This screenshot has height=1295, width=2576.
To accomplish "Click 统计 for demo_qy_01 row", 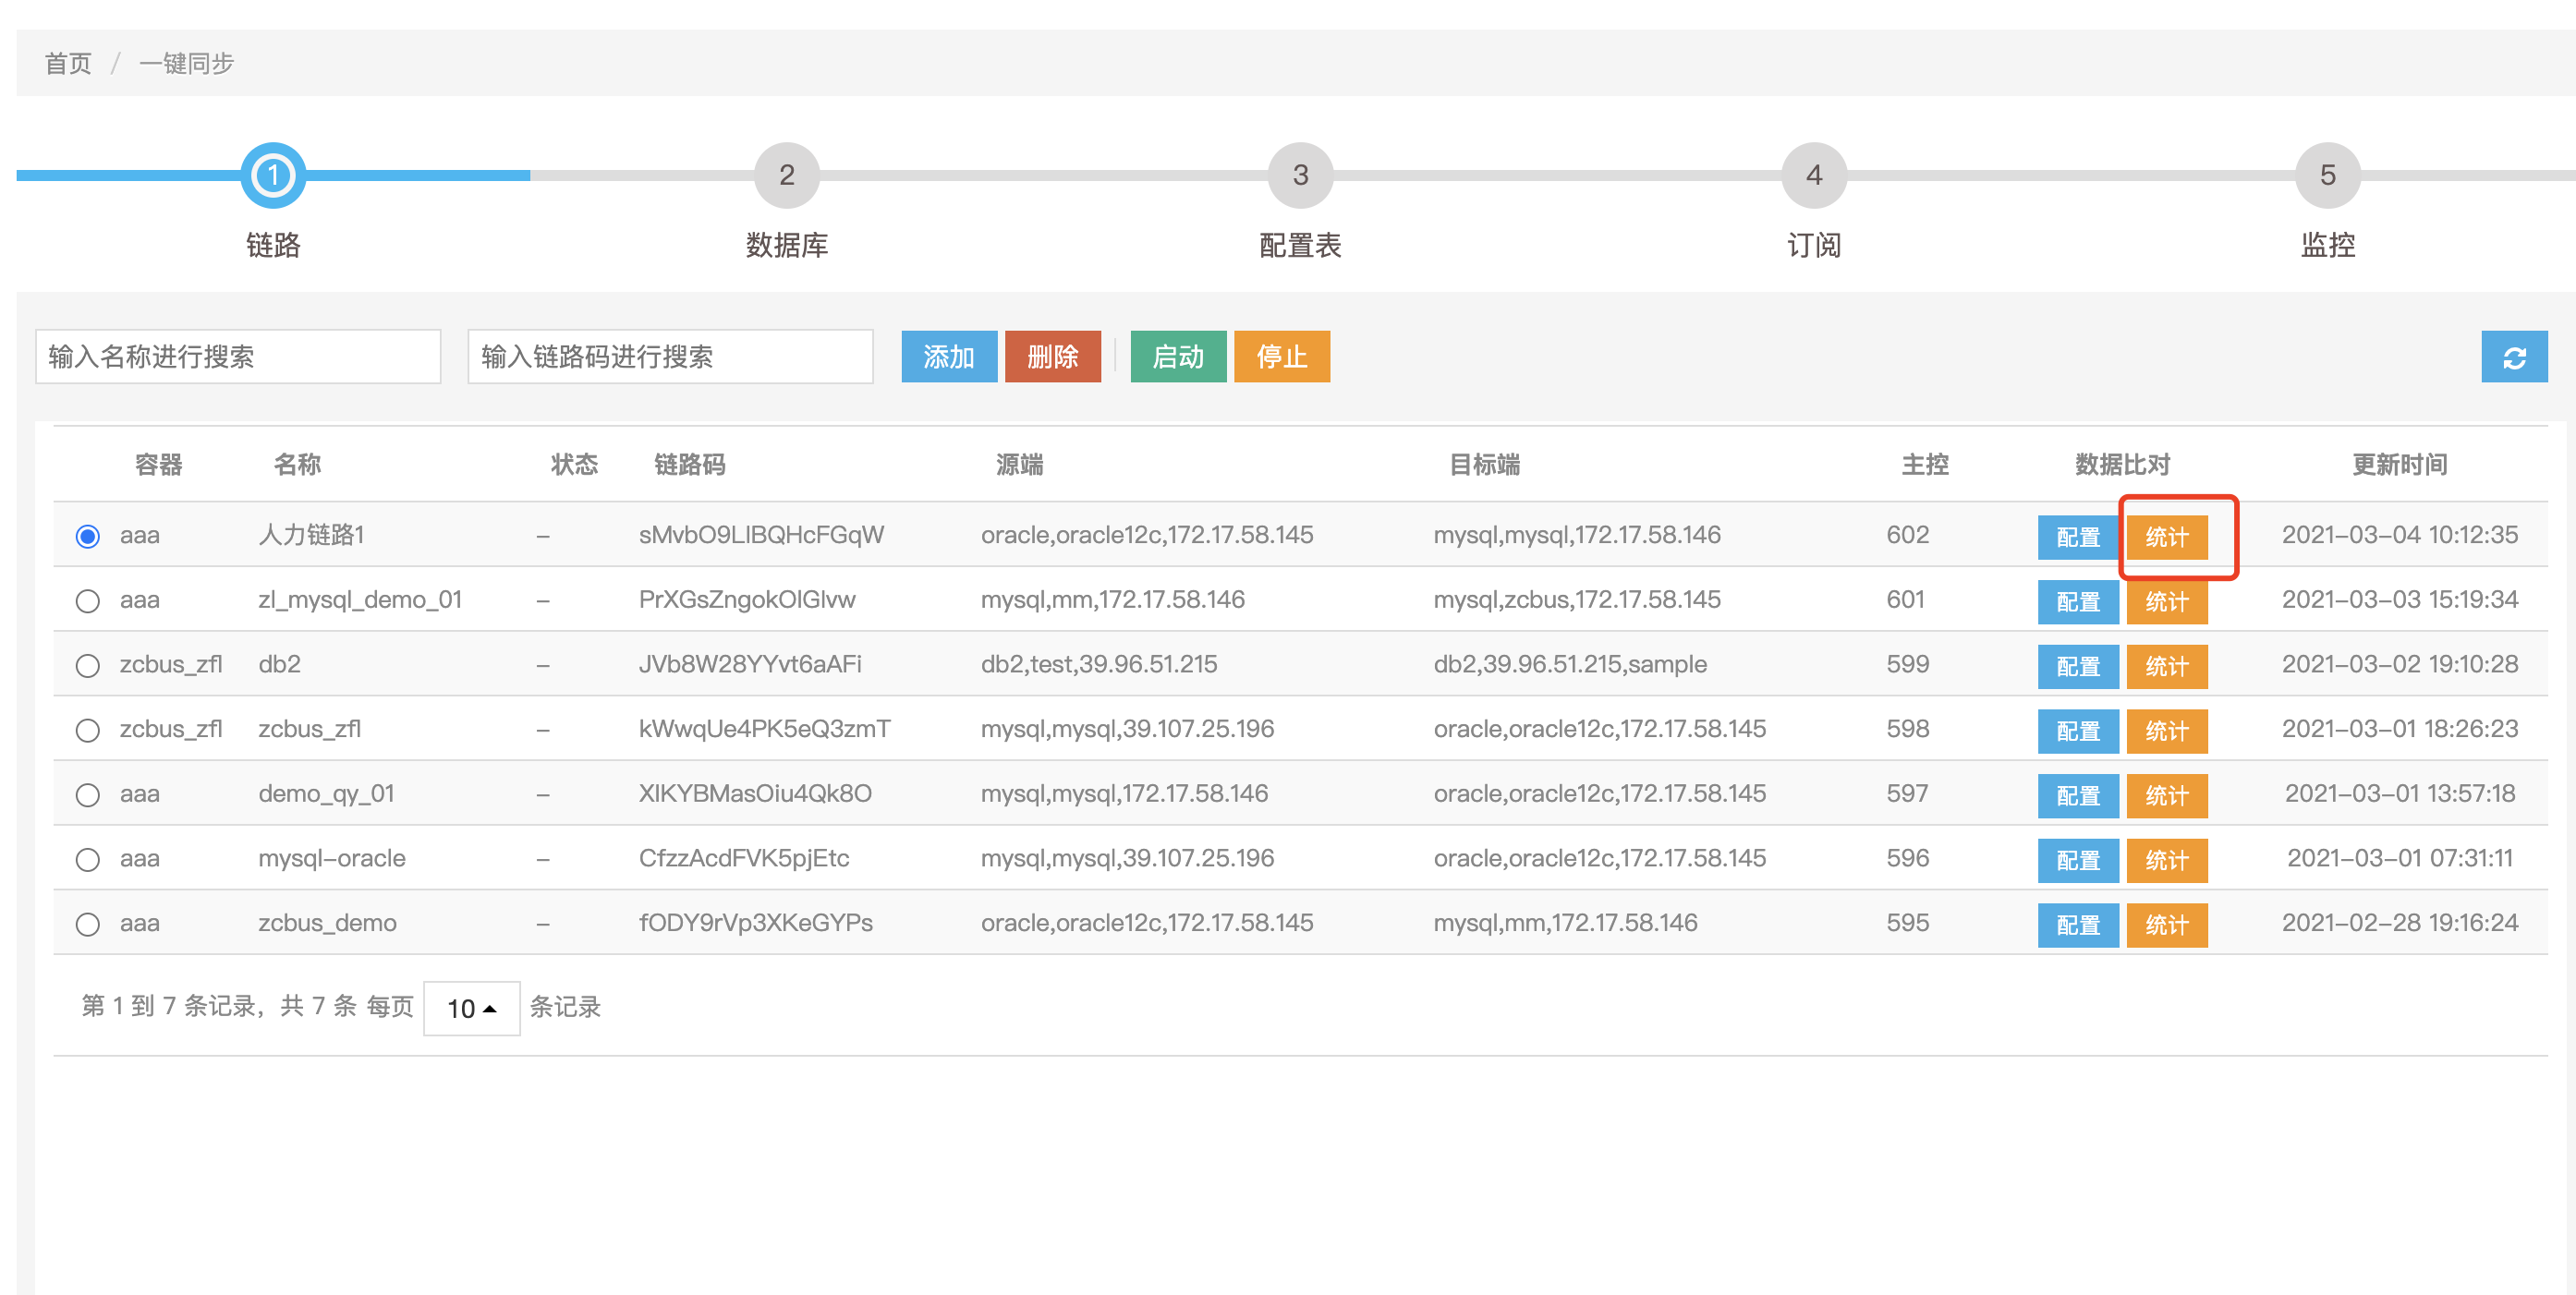I will click(2166, 795).
